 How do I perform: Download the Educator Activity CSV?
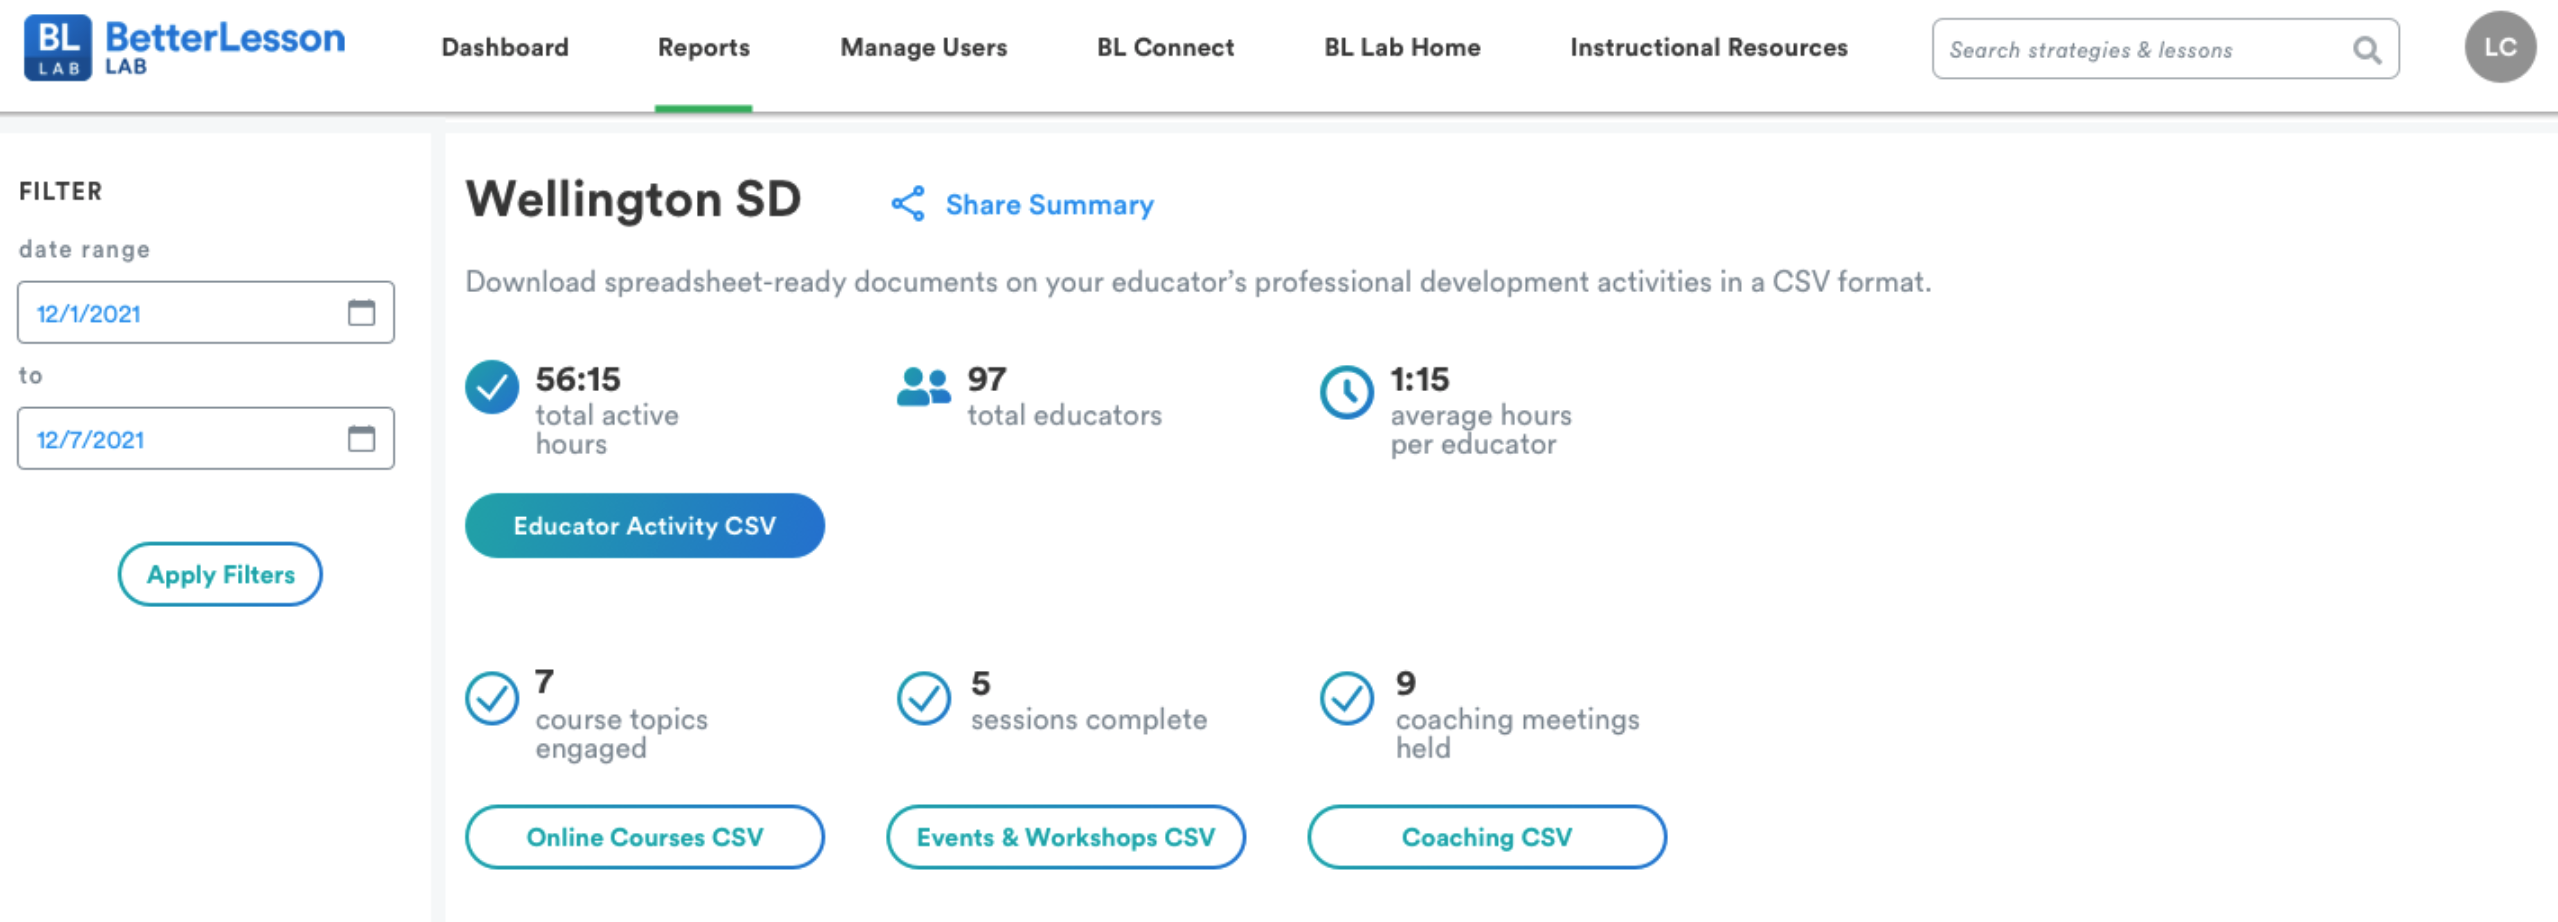(x=644, y=526)
